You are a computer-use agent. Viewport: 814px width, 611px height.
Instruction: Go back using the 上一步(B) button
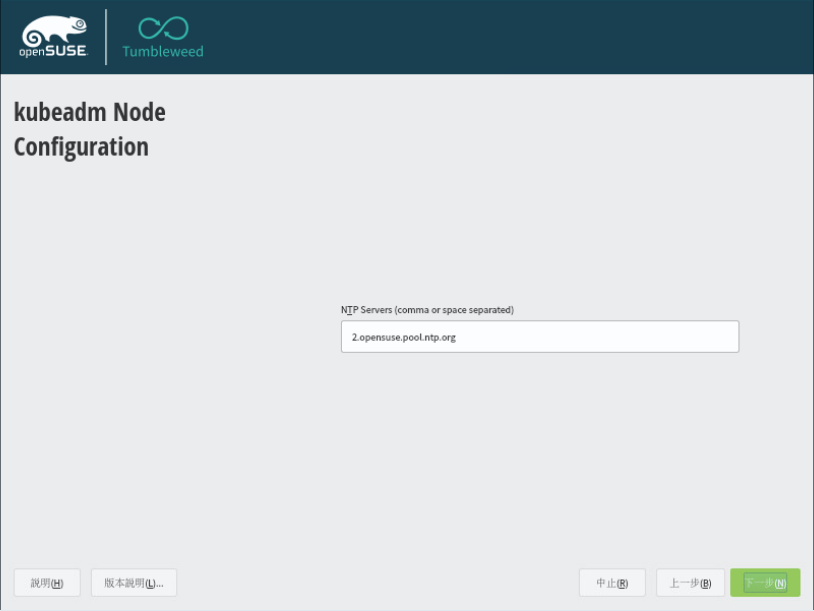pyautogui.click(x=690, y=582)
